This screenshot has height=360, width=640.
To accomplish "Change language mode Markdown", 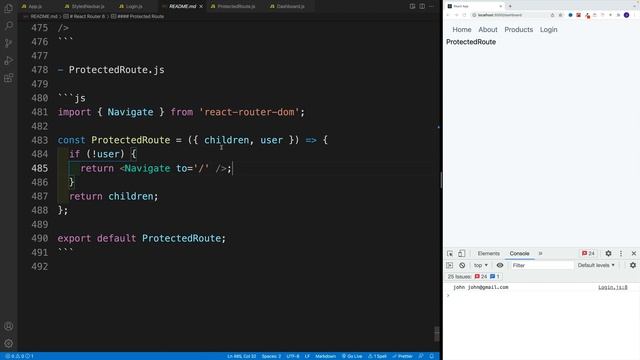I will coord(325,356).
